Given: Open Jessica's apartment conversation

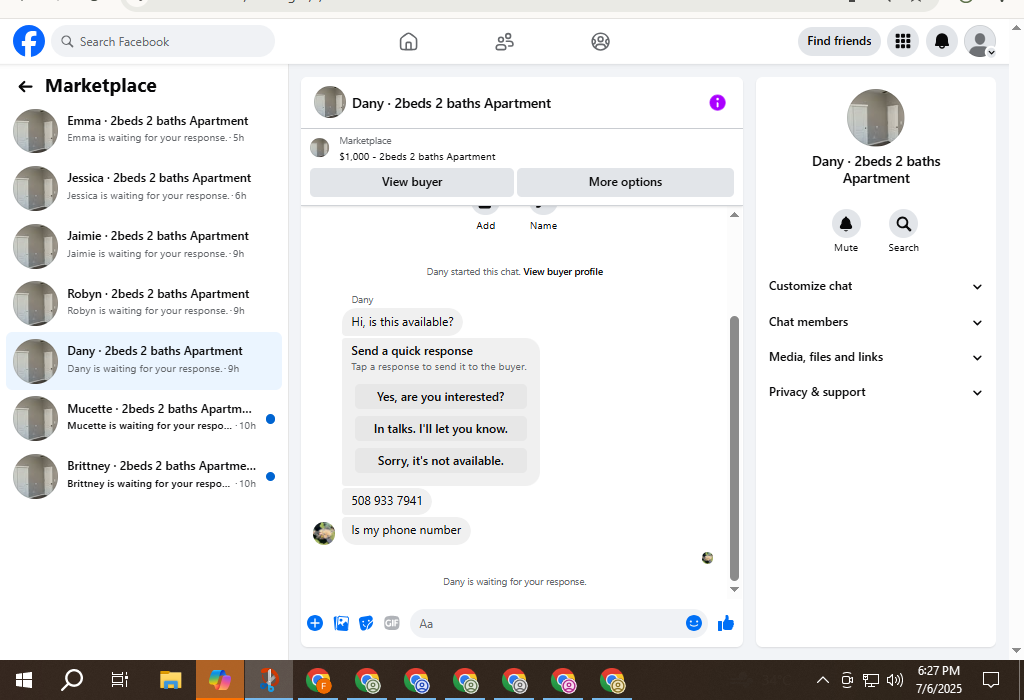Looking at the screenshot, I should tap(144, 187).
